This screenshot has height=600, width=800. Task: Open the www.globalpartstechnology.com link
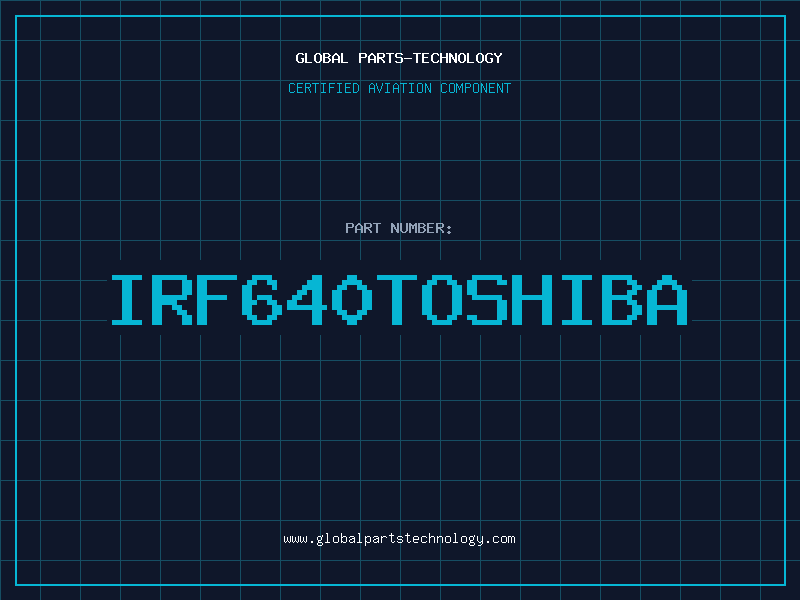(x=399, y=539)
